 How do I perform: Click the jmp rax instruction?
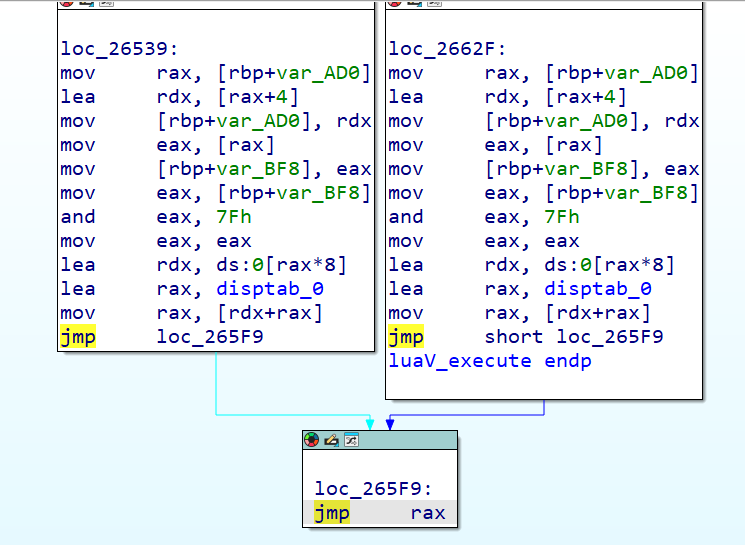point(380,513)
